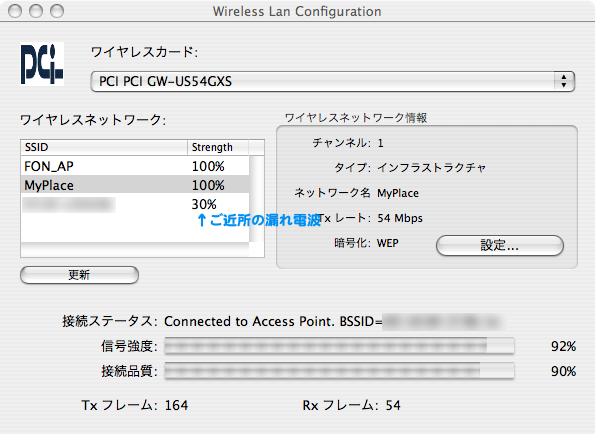Click the network list vertical scrollbar
The image size is (595, 434).
(x=257, y=199)
